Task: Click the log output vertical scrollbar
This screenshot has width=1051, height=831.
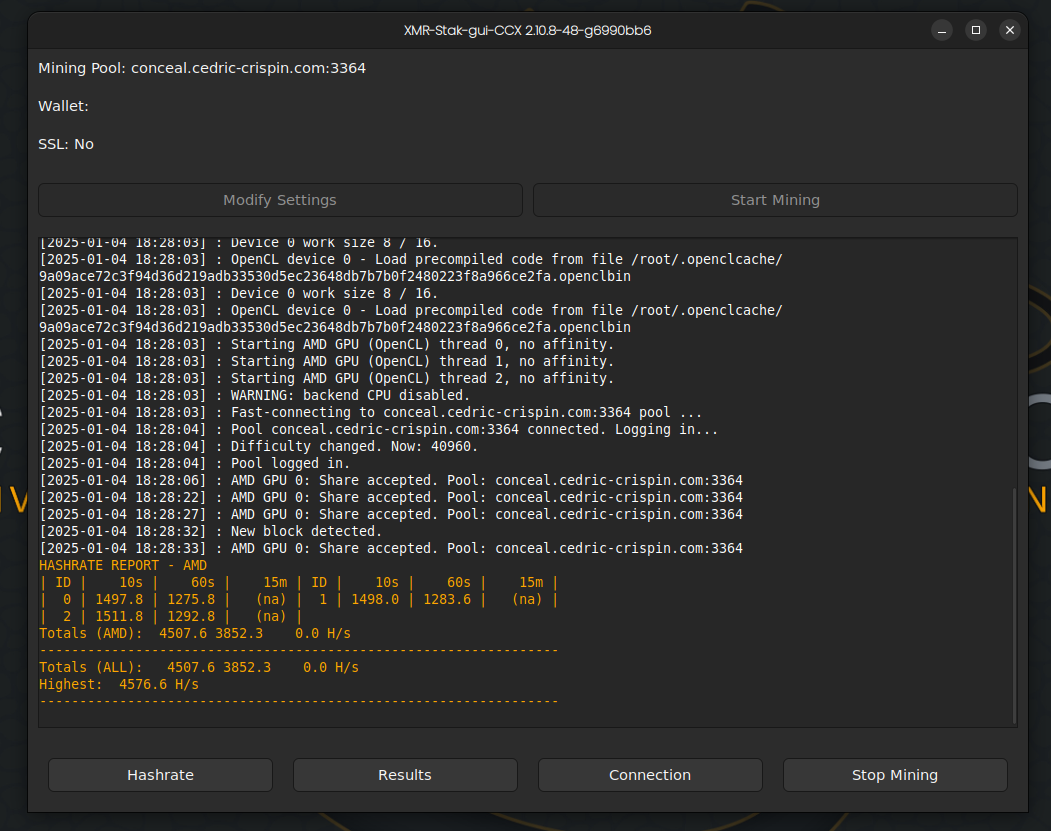Action: point(1014,605)
